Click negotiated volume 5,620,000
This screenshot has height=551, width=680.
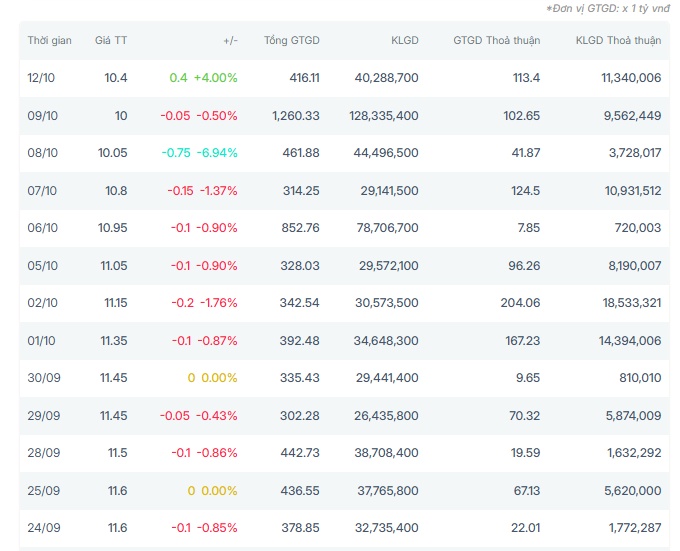pyautogui.click(x=633, y=491)
